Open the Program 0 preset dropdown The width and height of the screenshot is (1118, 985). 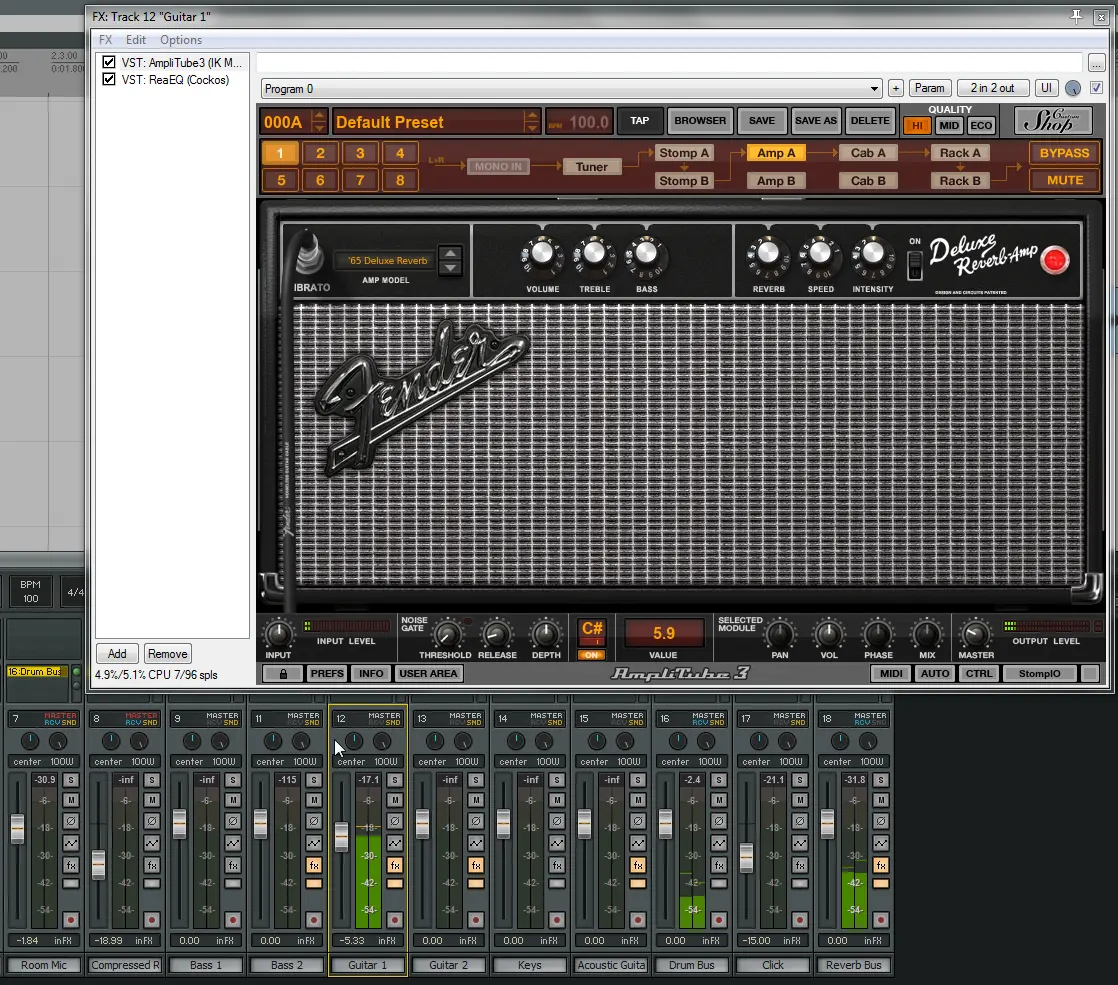point(571,88)
